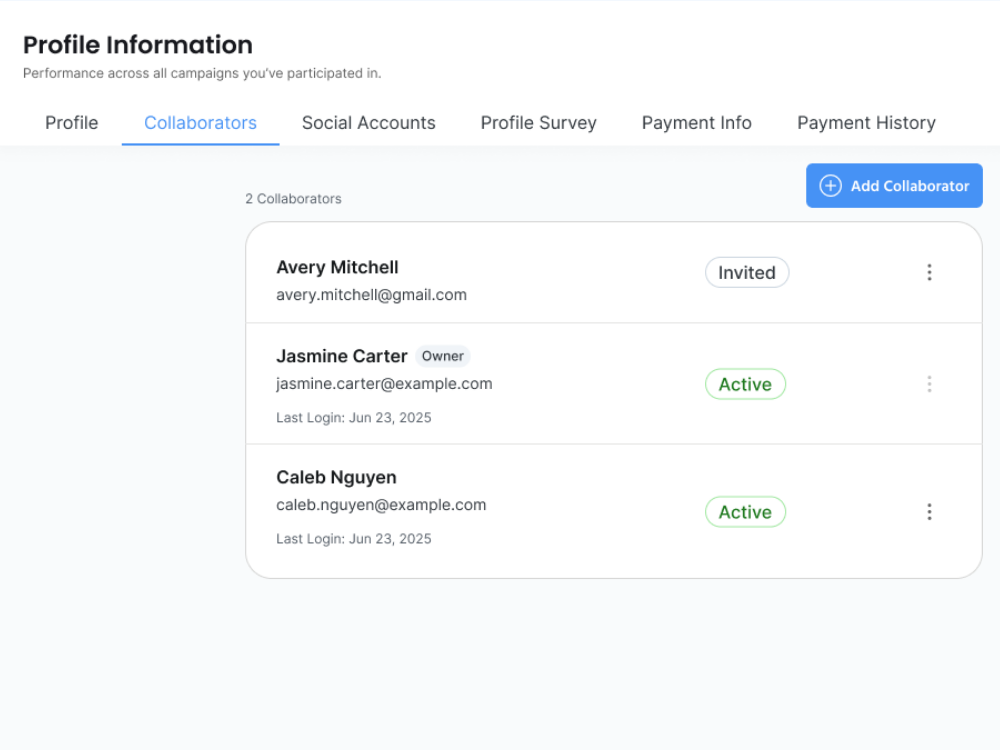Image resolution: width=1000 pixels, height=750 pixels.
Task: Open the Payment Info tab
Action: pos(696,123)
